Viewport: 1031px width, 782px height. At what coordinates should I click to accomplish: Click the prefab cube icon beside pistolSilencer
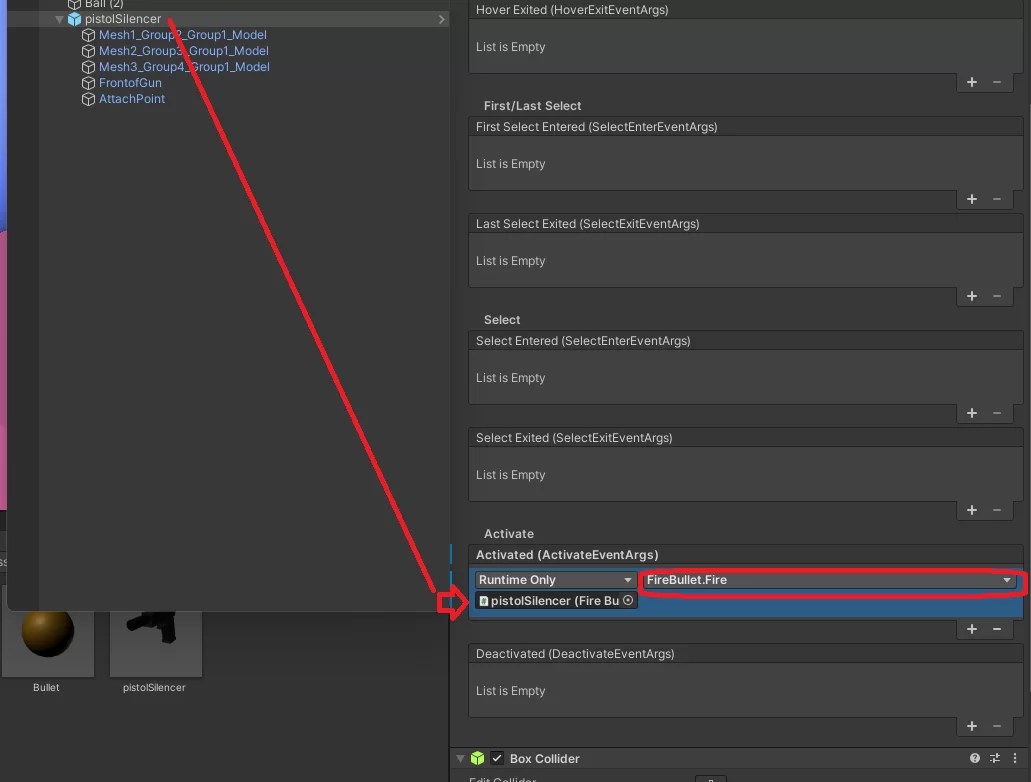(74, 18)
